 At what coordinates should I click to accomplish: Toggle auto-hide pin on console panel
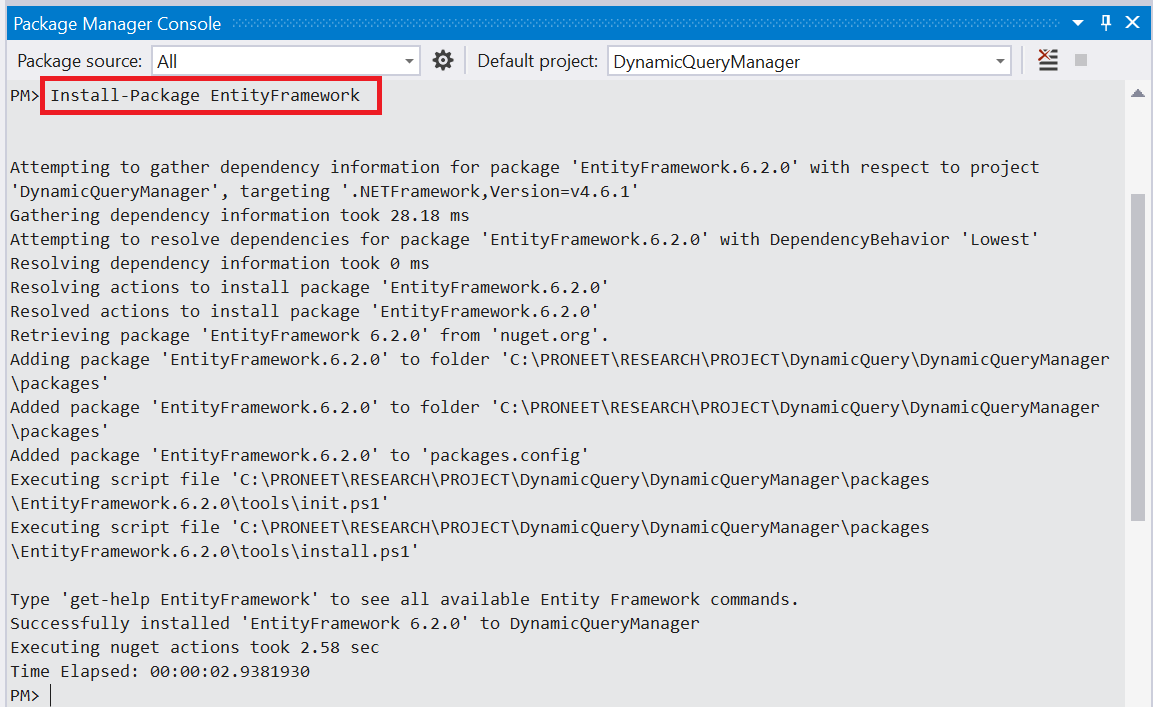[x=1106, y=23]
